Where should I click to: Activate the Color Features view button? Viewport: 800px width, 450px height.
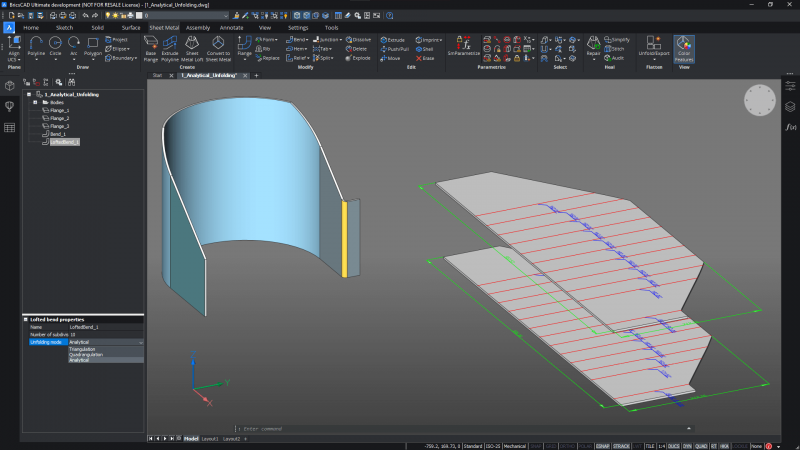[x=684, y=47]
